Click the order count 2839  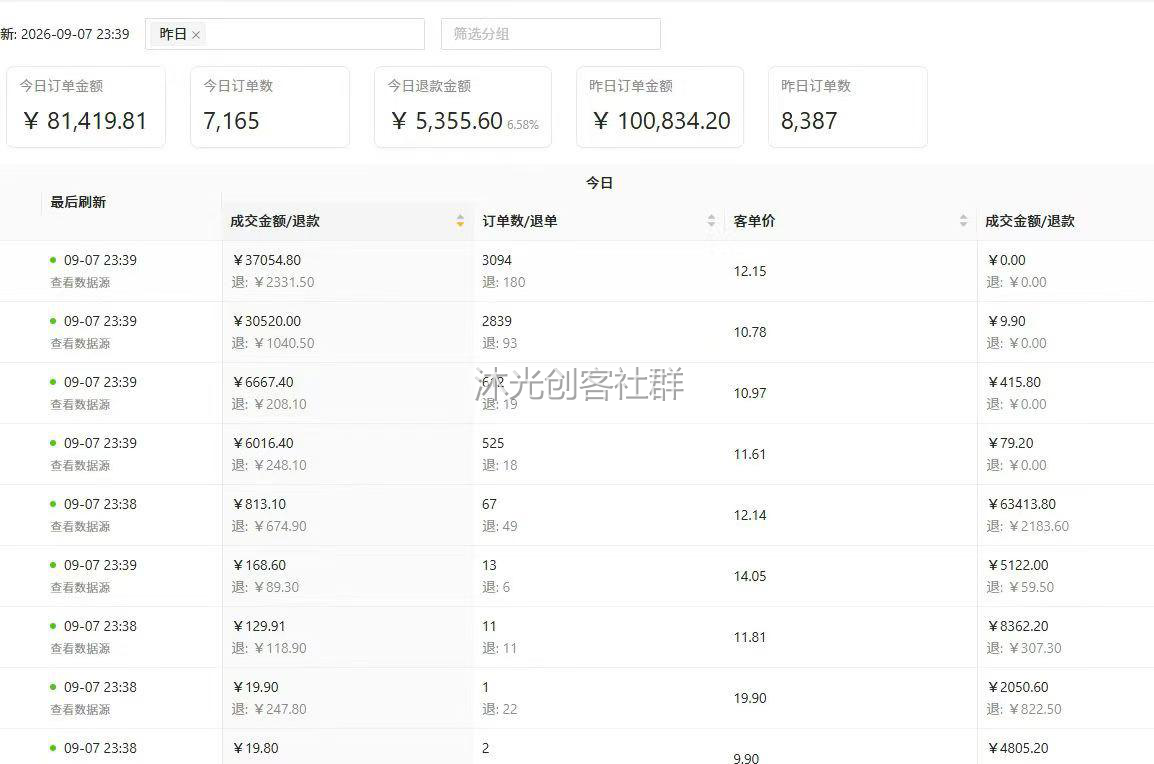click(x=497, y=322)
